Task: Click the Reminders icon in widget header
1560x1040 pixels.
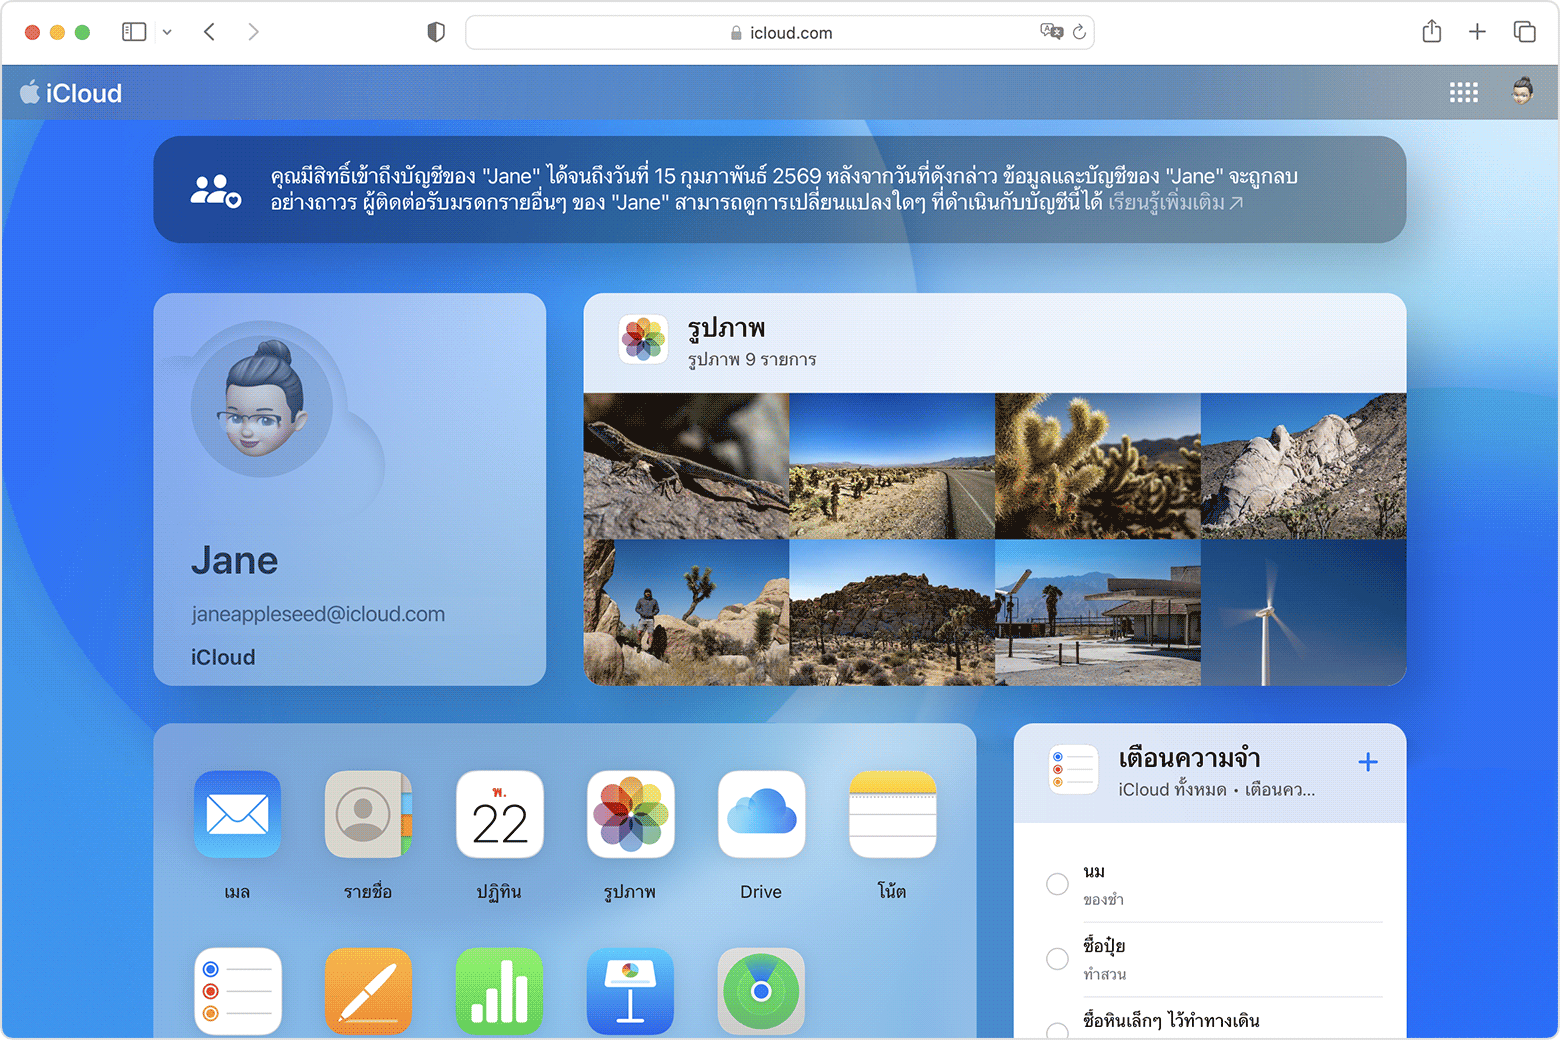Action: [1073, 770]
